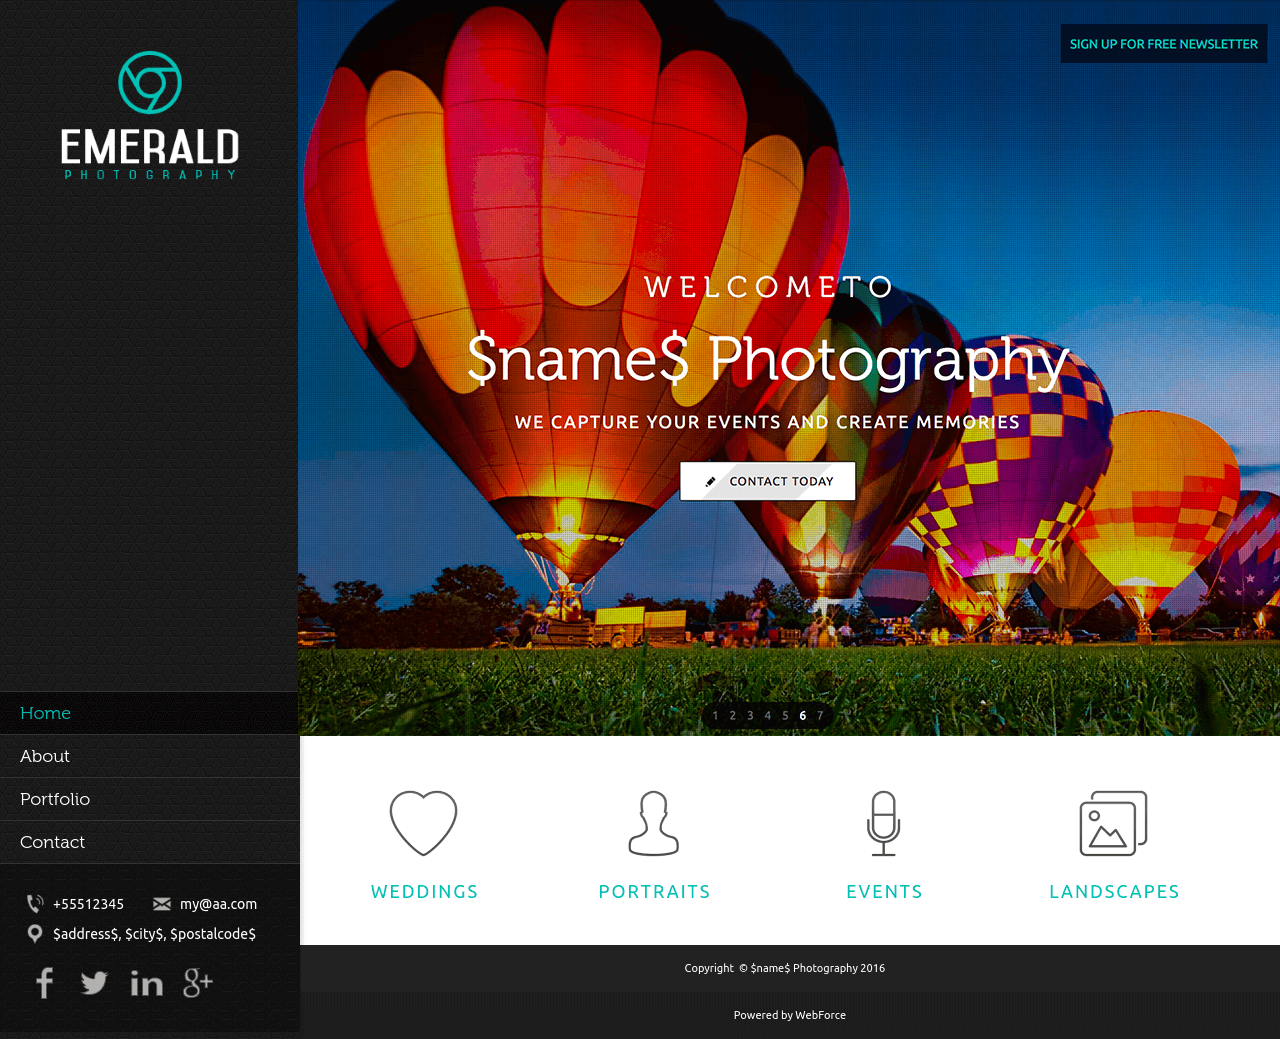Click the Emerald Photography logo
Image resolution: width=1280 pixels, height=1039 pixels.
tap(150, 116)
